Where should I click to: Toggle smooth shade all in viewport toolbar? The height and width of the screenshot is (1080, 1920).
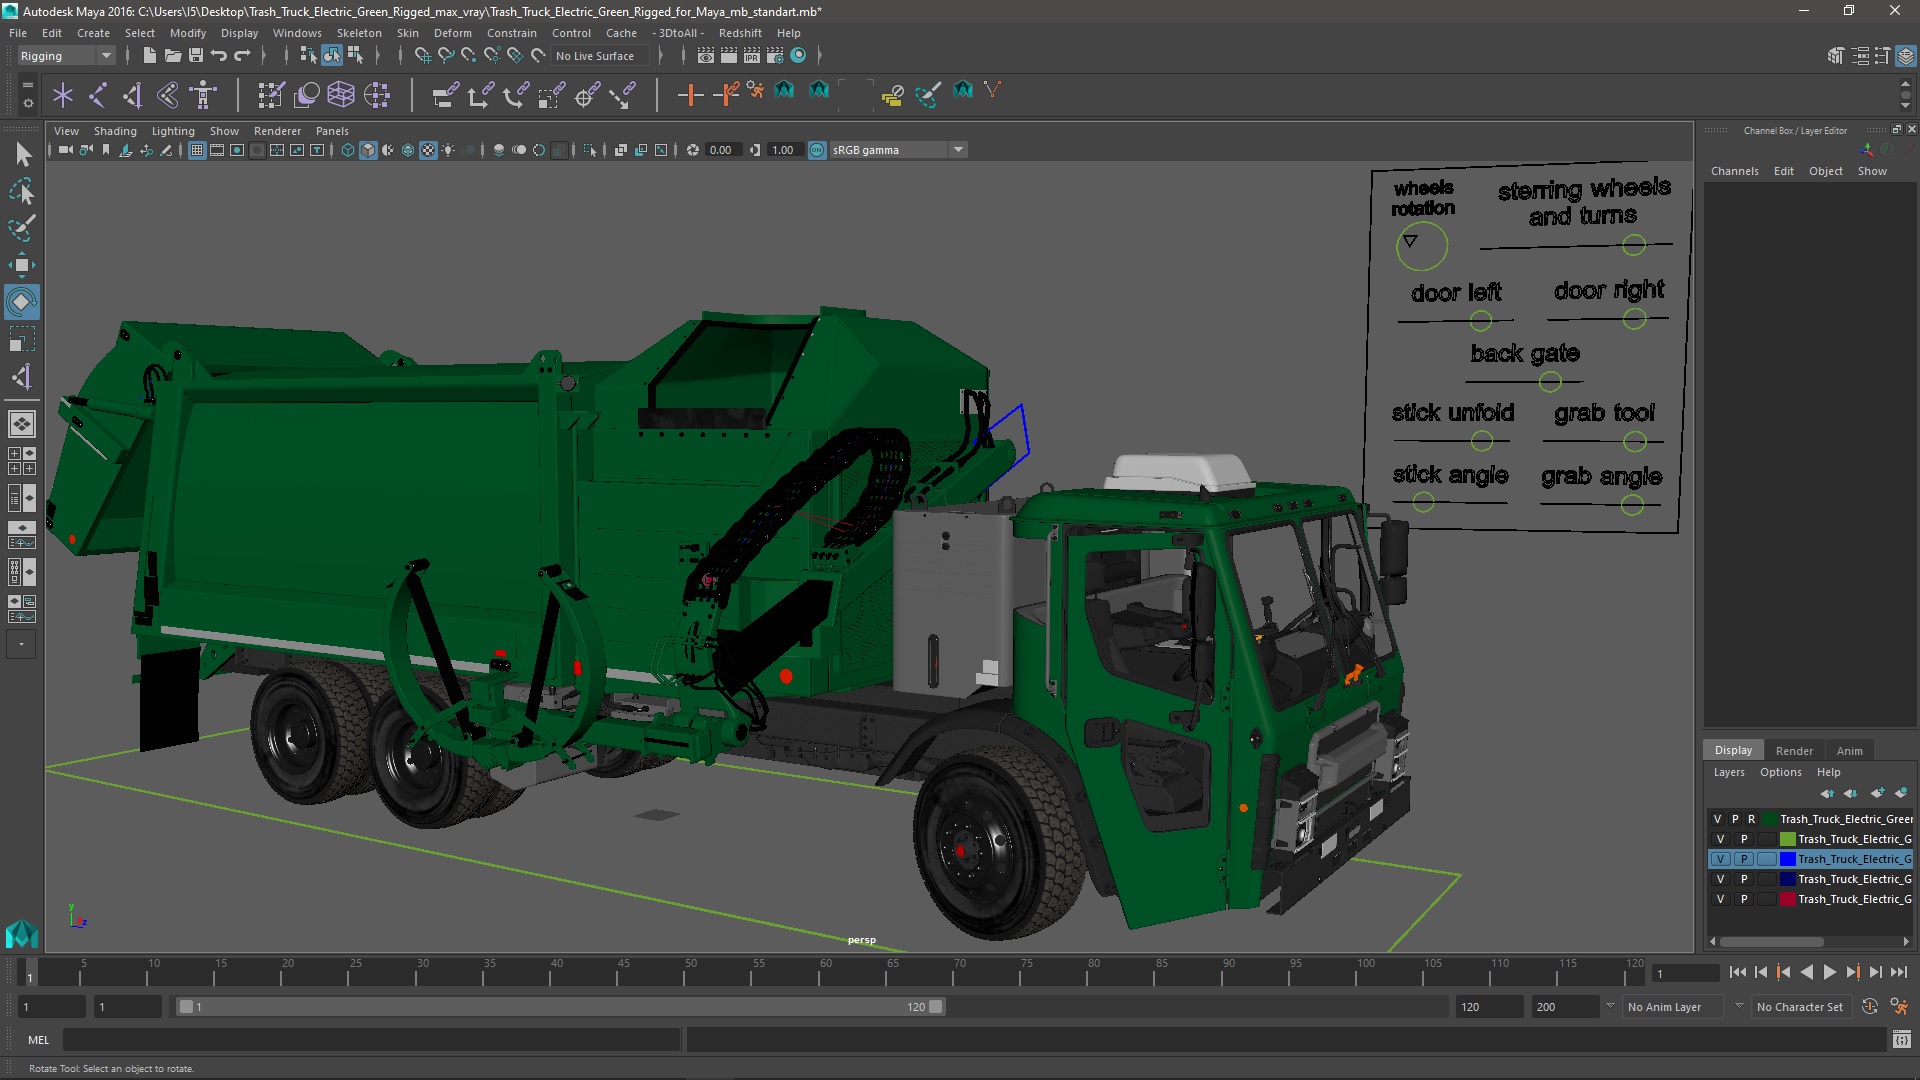pyautogui.click(x=368, y=150)
